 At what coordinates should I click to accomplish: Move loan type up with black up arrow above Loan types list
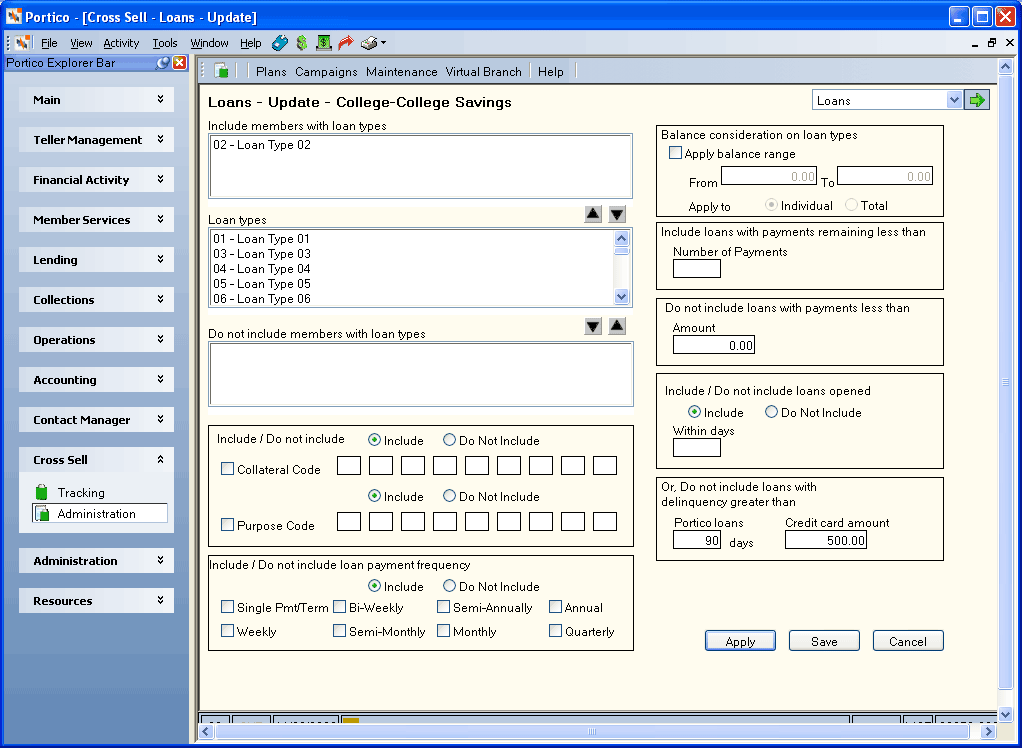coord(592,214)
